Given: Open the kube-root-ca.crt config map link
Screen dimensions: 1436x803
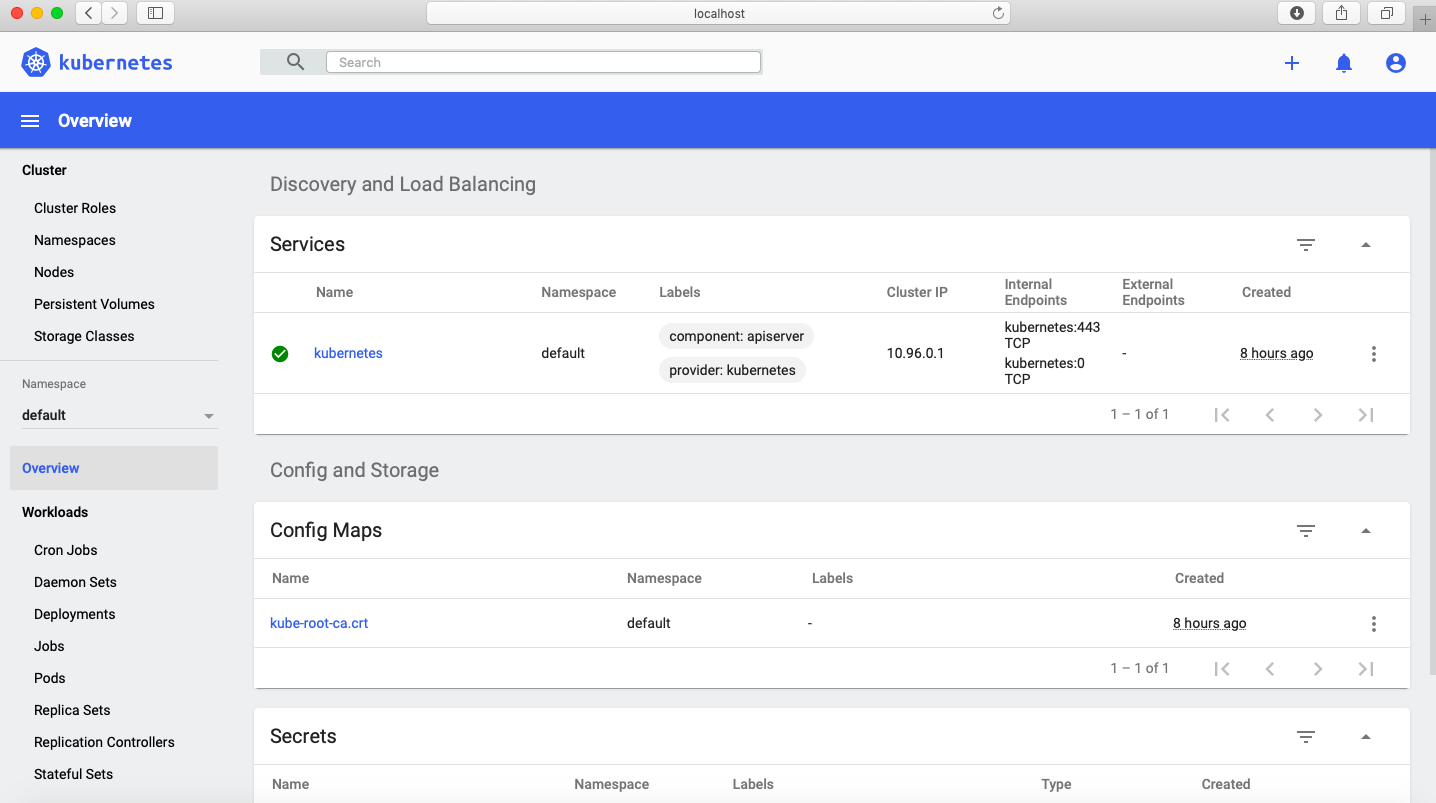Looking at the screenshot, I should pyautogui.click(x=319, y=623).
